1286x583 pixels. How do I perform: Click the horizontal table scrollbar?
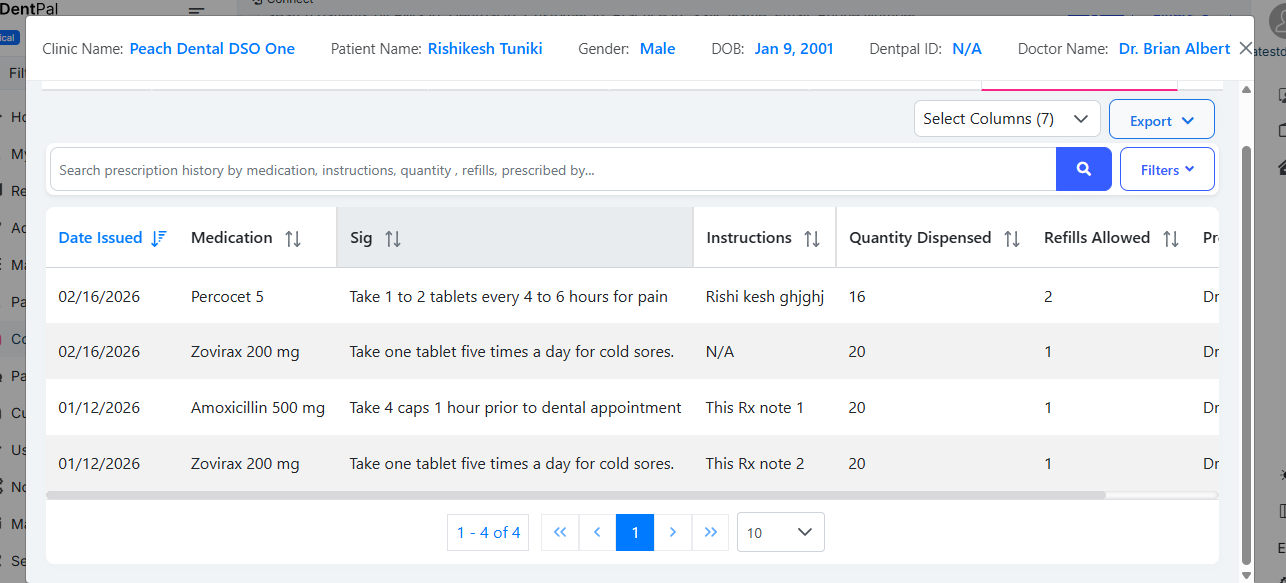tap(575, 495)
